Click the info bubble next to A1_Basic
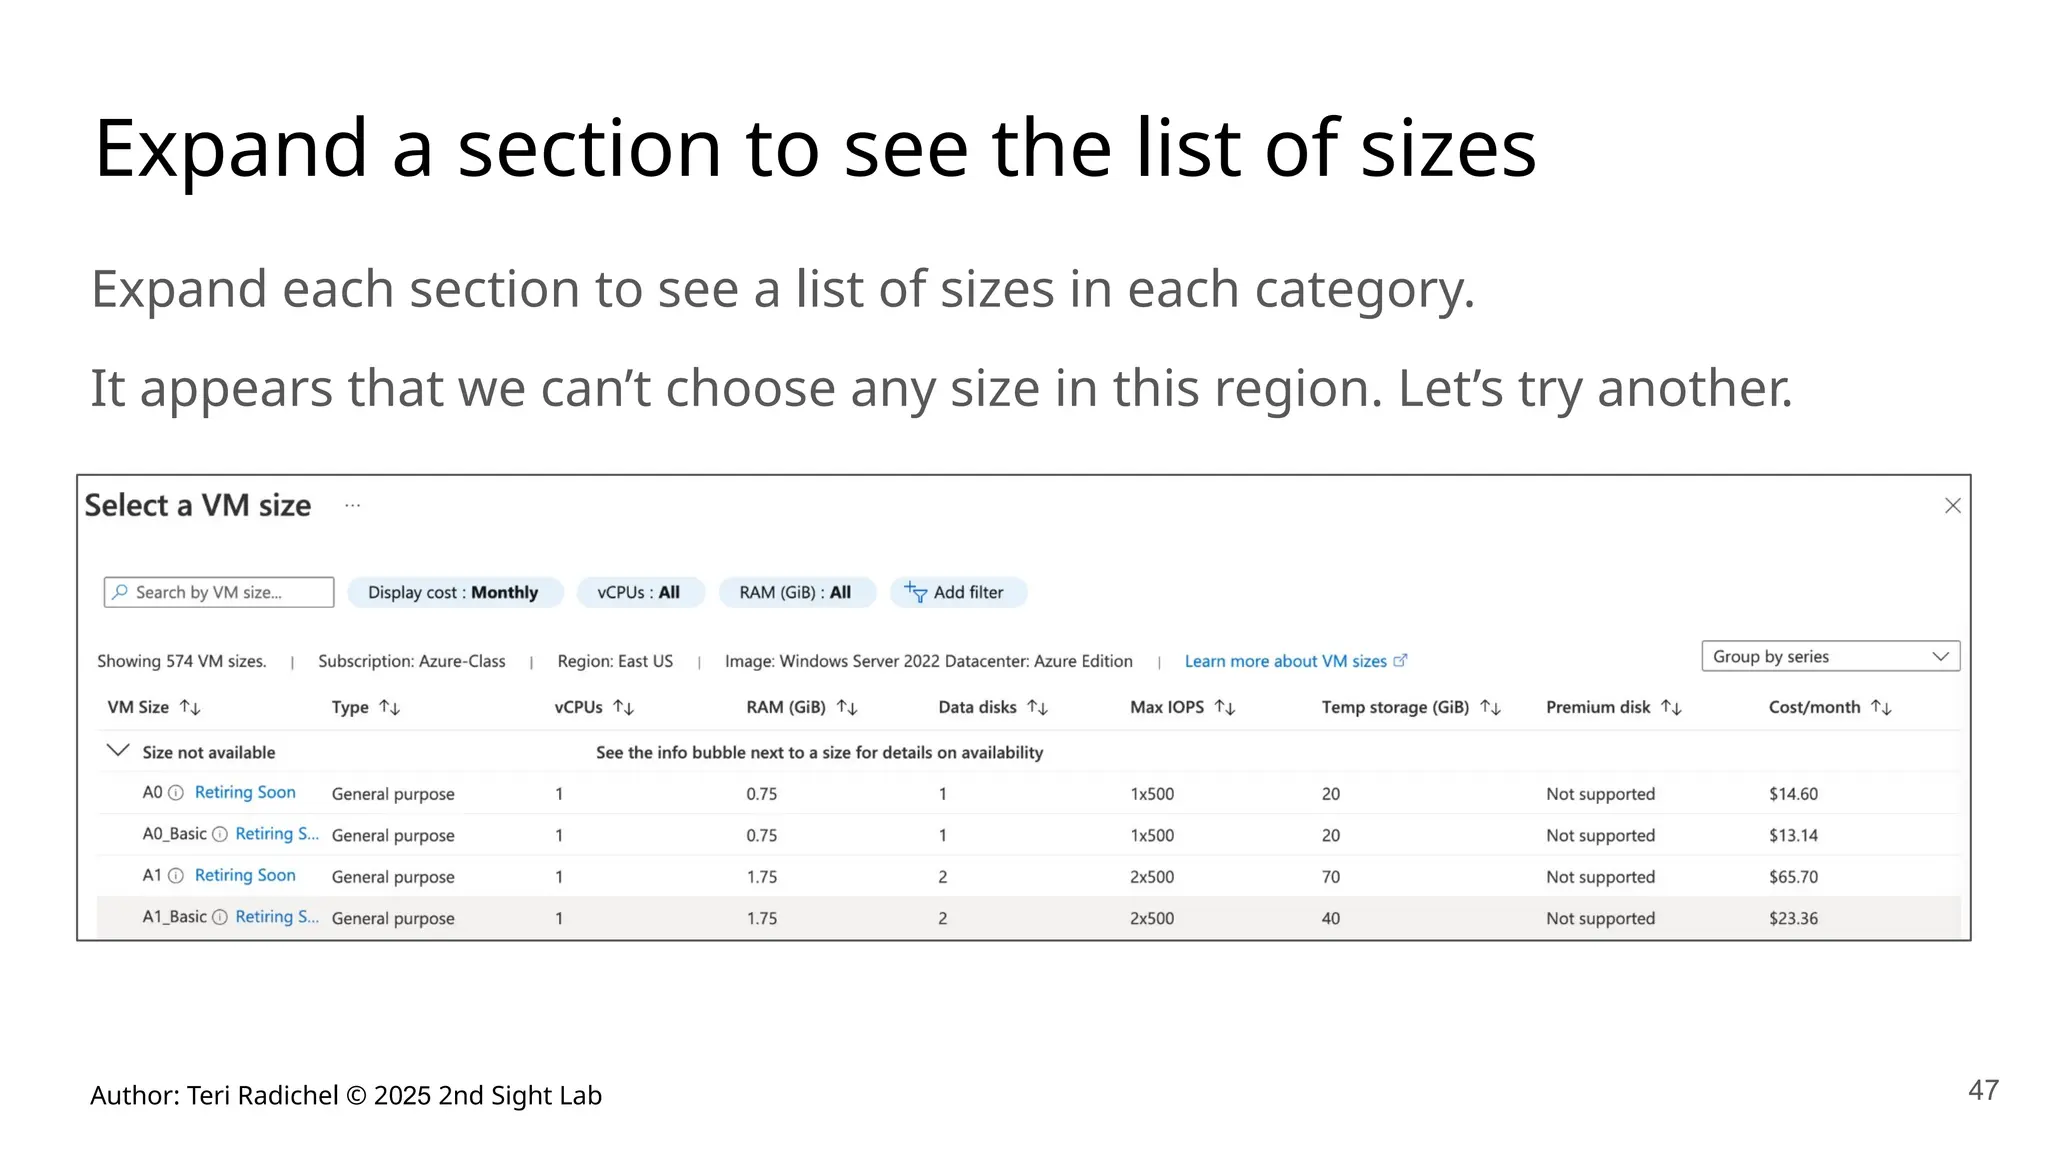This screenshot has height=1152, width=2048. click(220, 917)
